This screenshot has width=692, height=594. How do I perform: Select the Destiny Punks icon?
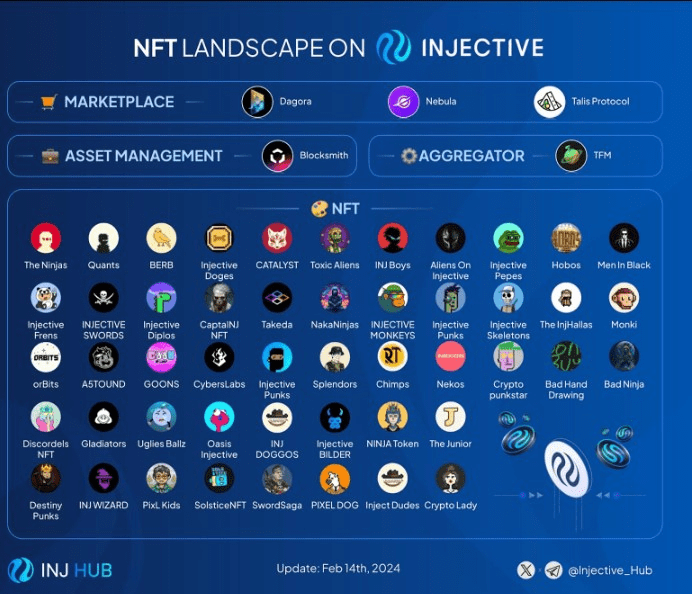point(46,479)
